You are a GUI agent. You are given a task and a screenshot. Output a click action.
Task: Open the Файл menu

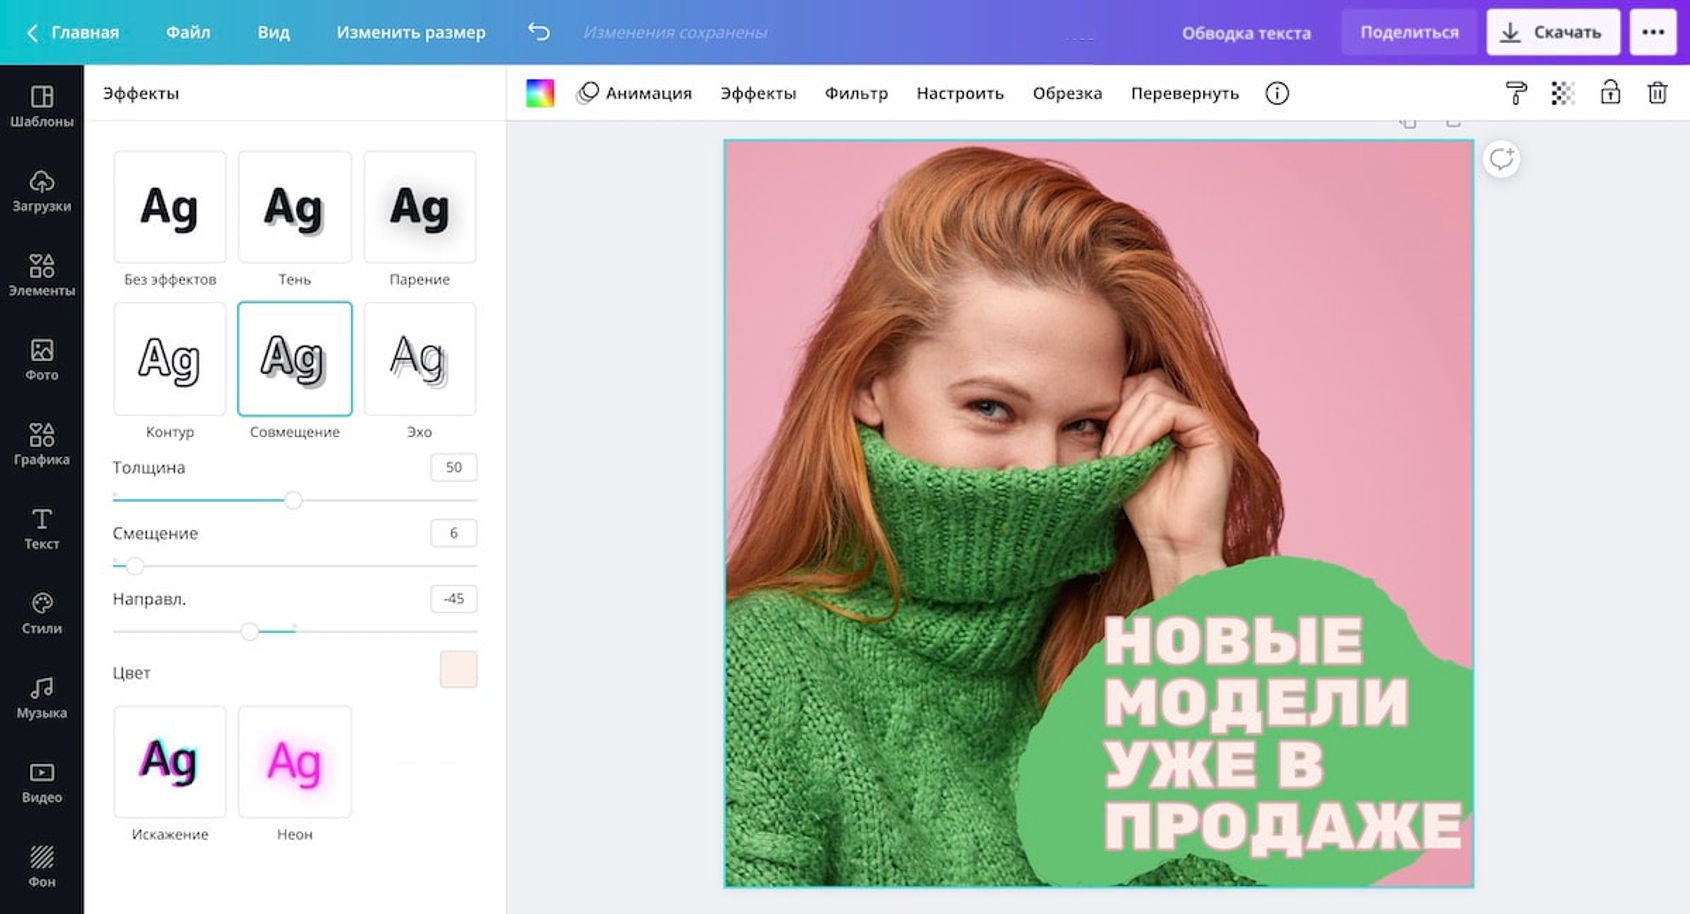188,32
